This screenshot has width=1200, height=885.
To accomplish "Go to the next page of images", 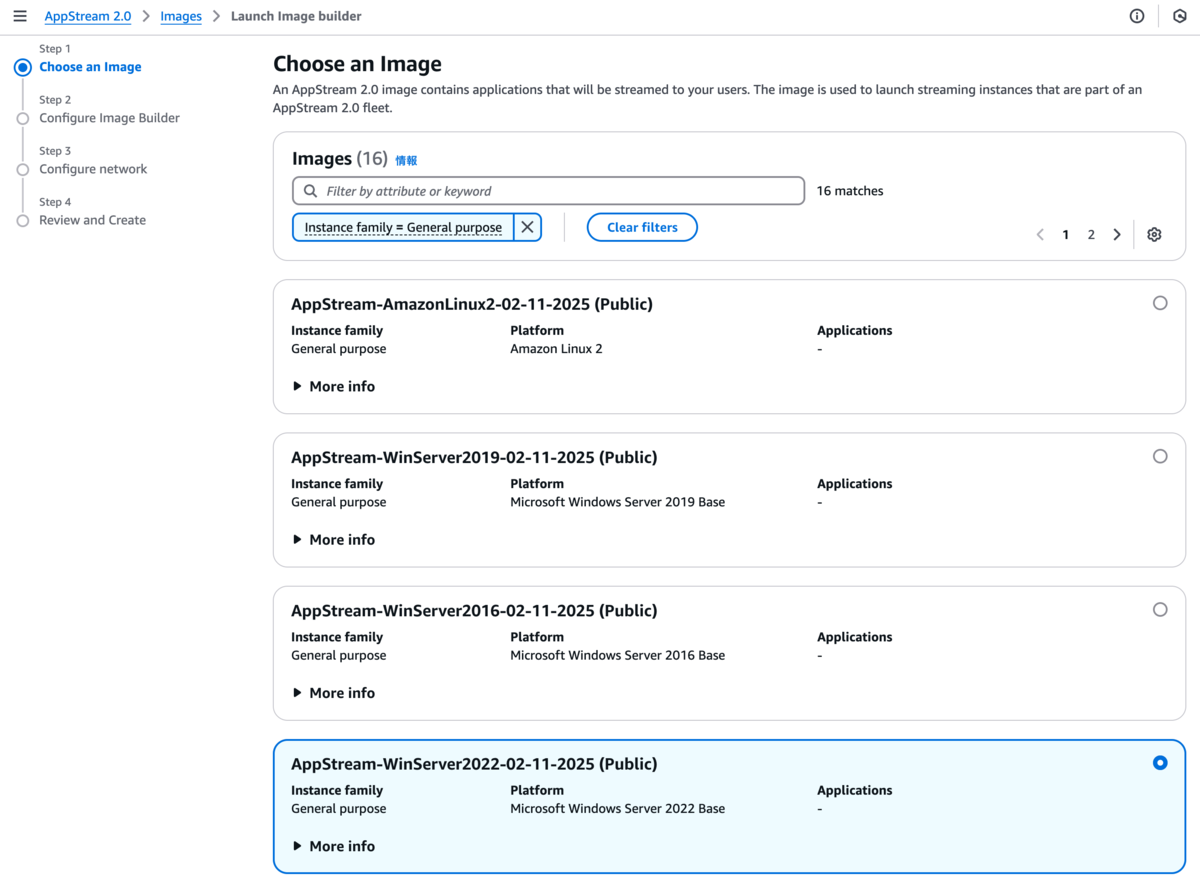I will pyautogui.click(x=1117, y=234).
